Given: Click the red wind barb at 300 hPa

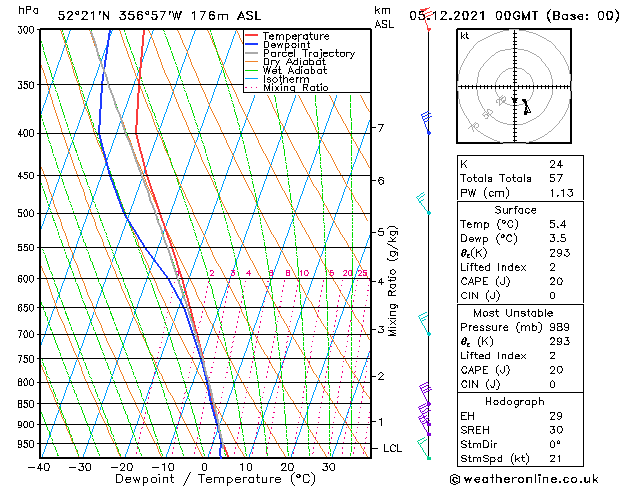Looking at the screenshot, I should (426, 19).
